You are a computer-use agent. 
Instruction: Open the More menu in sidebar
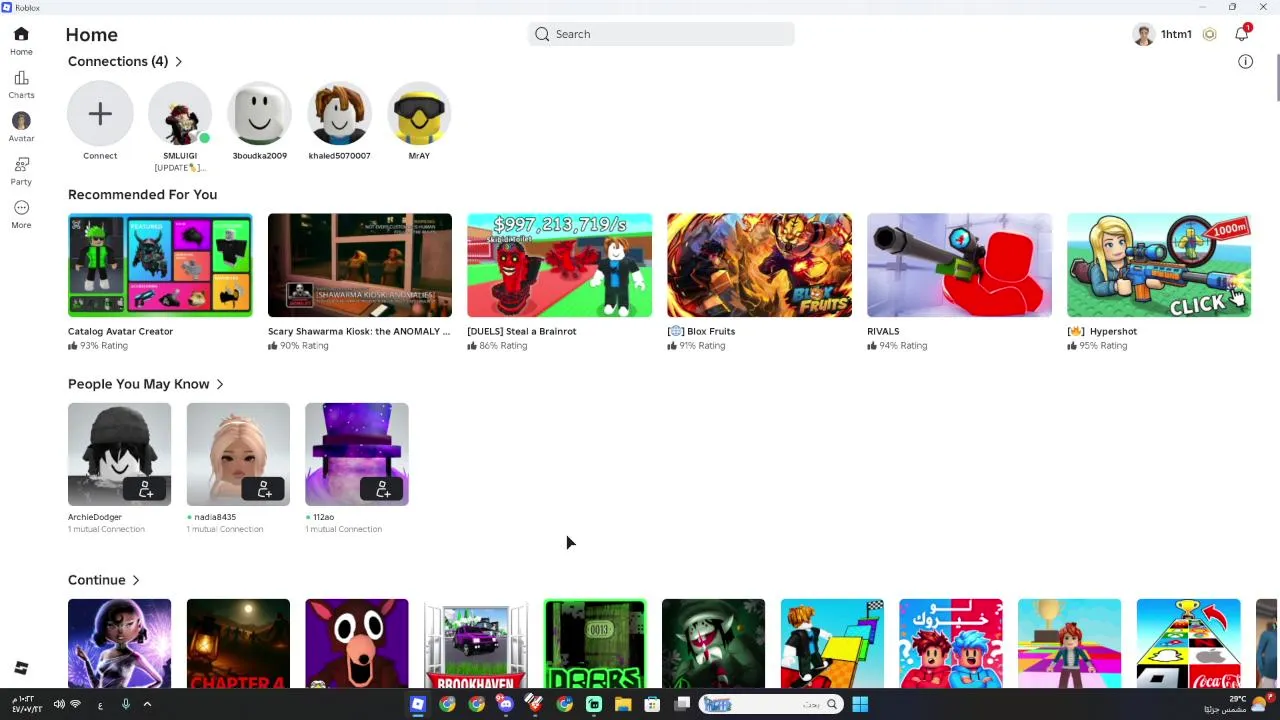(21, 208)
